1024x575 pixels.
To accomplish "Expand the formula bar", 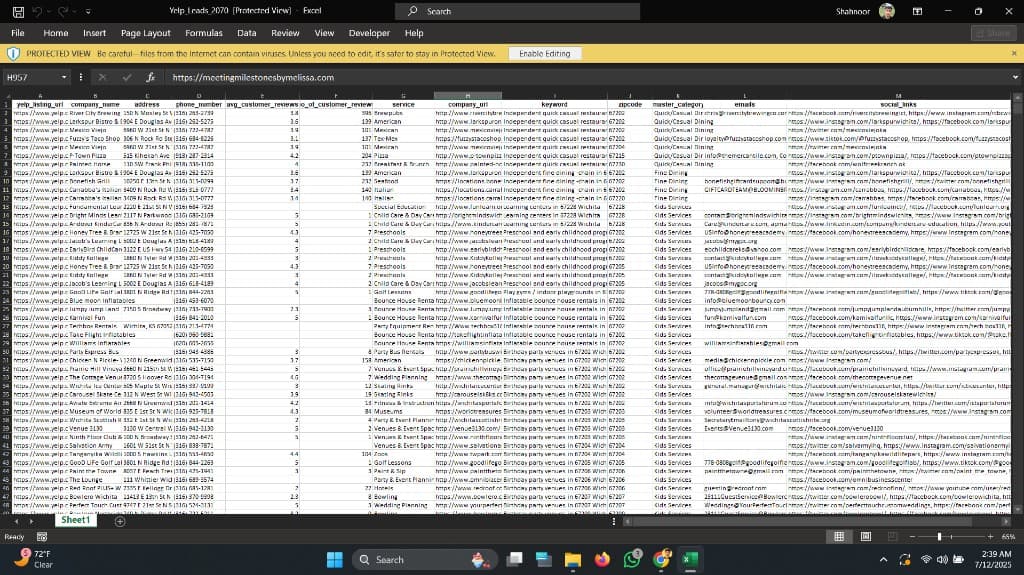I will coord(1015,77).
